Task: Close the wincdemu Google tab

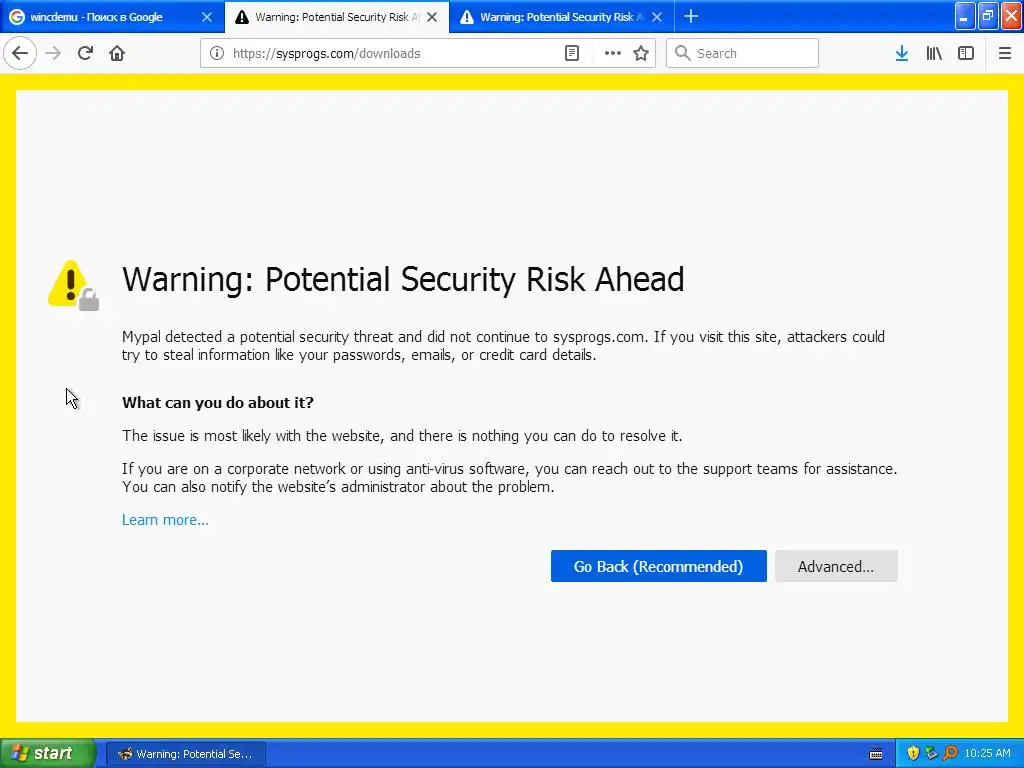Action: [x=207, y=17]
